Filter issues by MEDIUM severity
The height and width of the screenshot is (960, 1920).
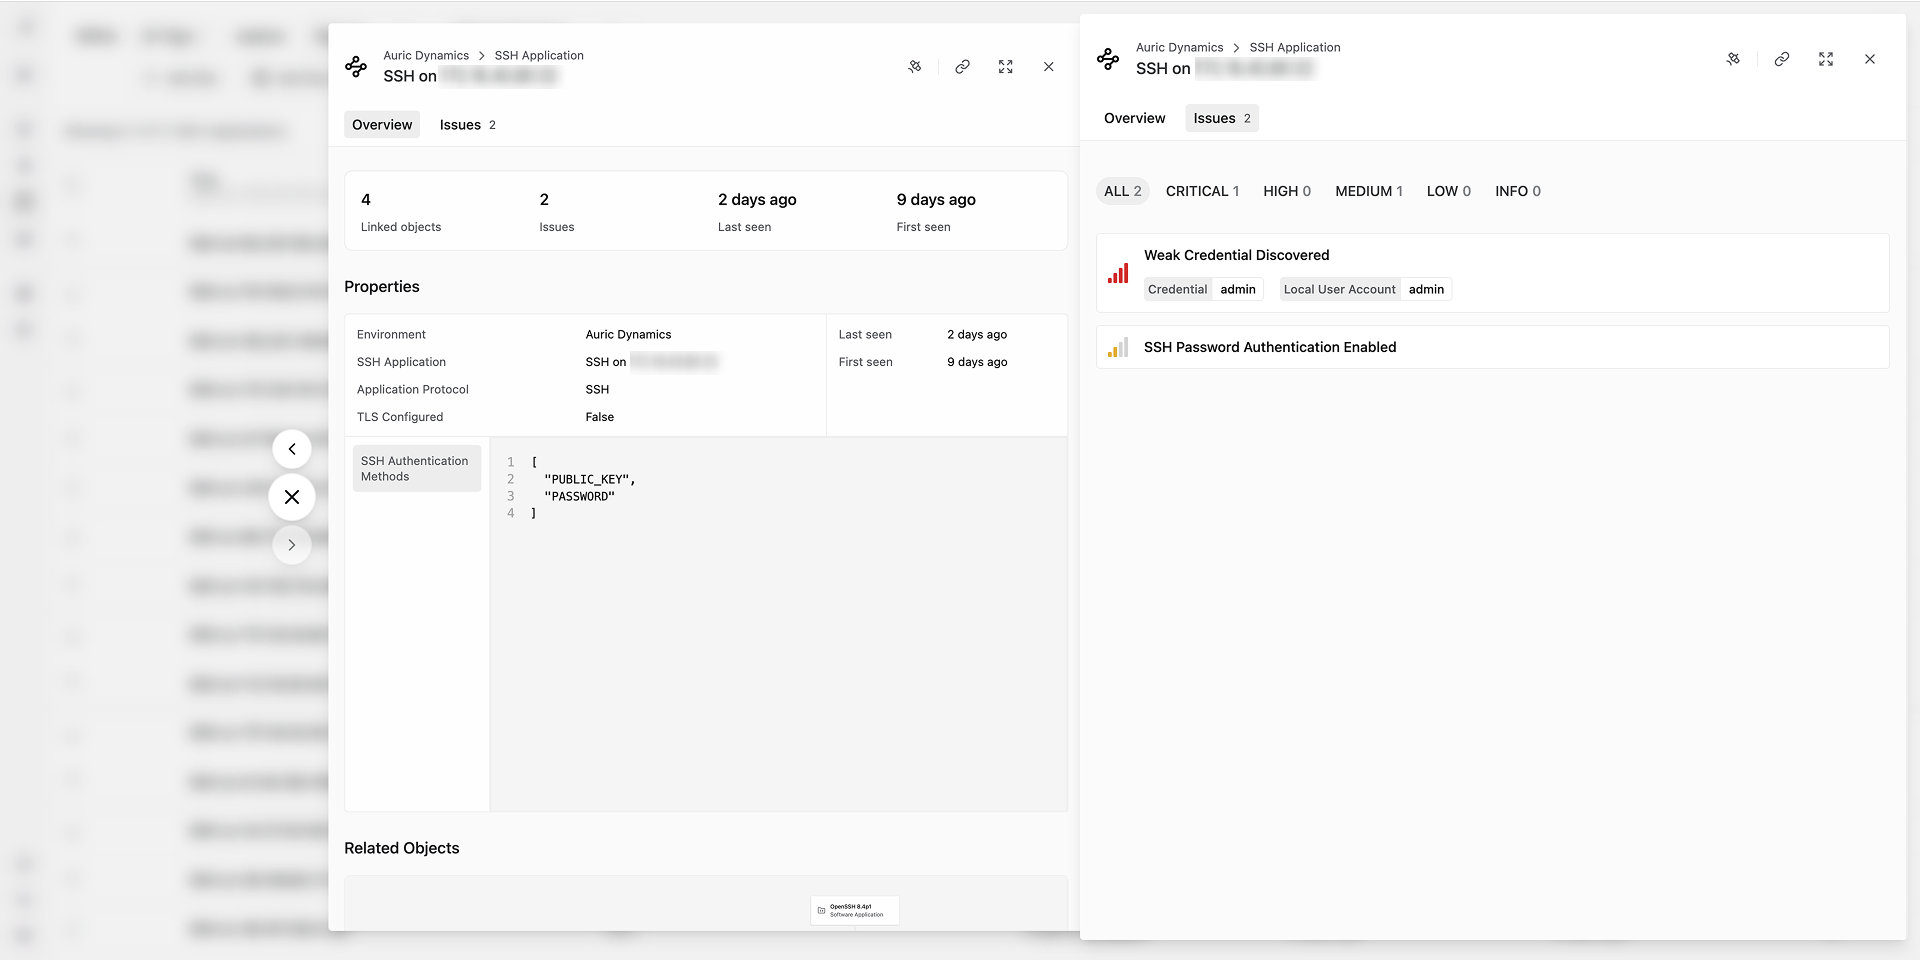(1368, 191)
